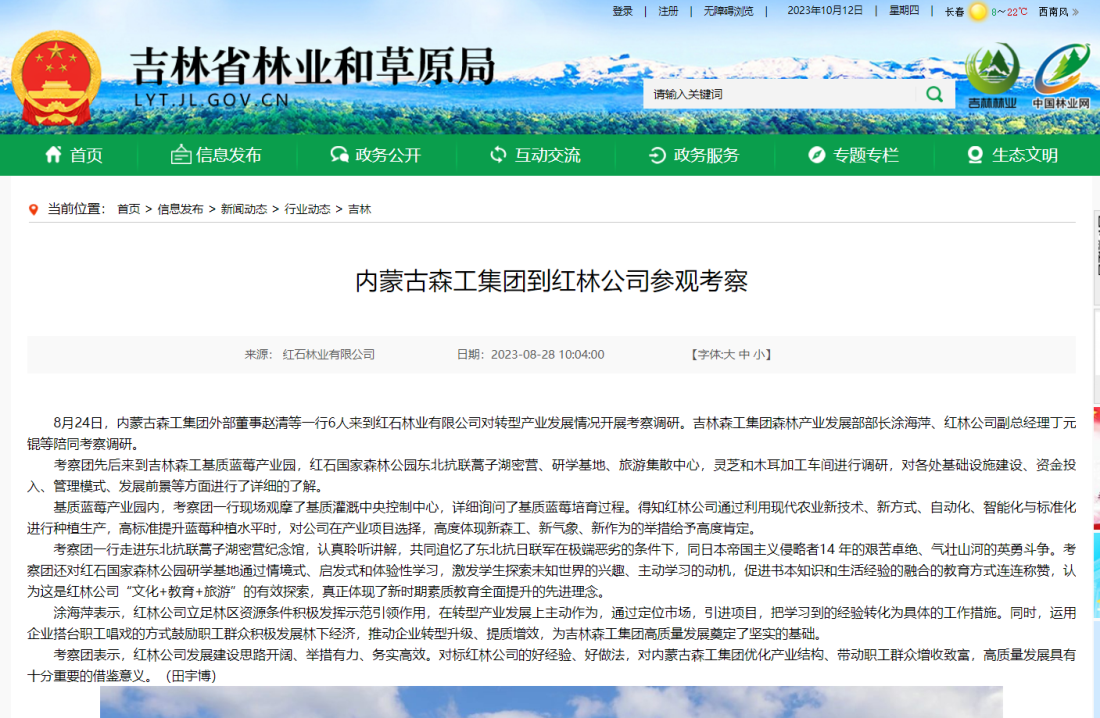Open the 政务服务 navigation menu

tap(695, 155)
